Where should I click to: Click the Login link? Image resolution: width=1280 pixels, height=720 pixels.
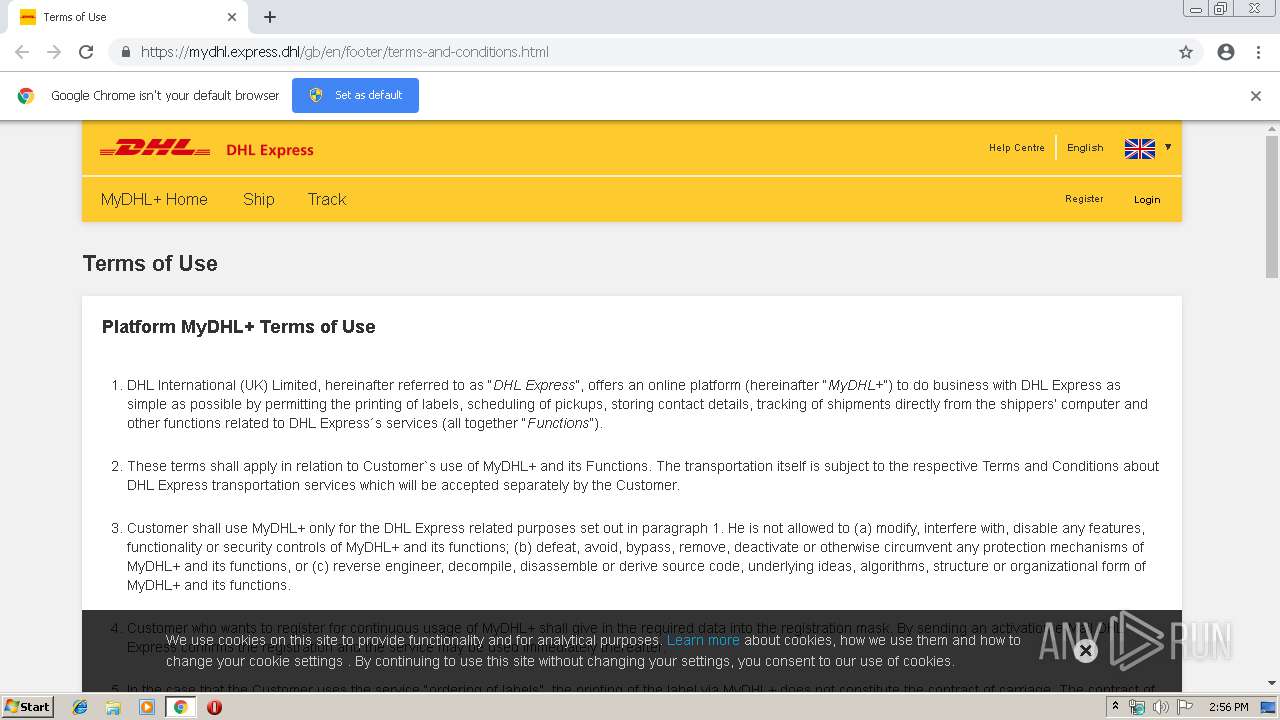1147,200
